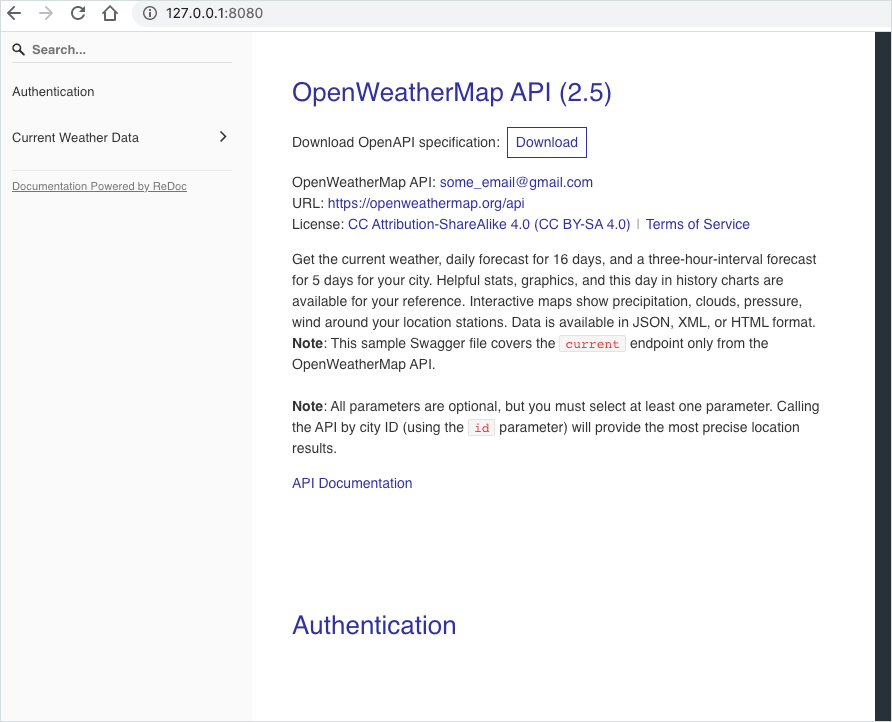This screenshot has height=722, width=892.
Task: Open the Documentation Powered by ReDoc link
Action: point(98,186)
